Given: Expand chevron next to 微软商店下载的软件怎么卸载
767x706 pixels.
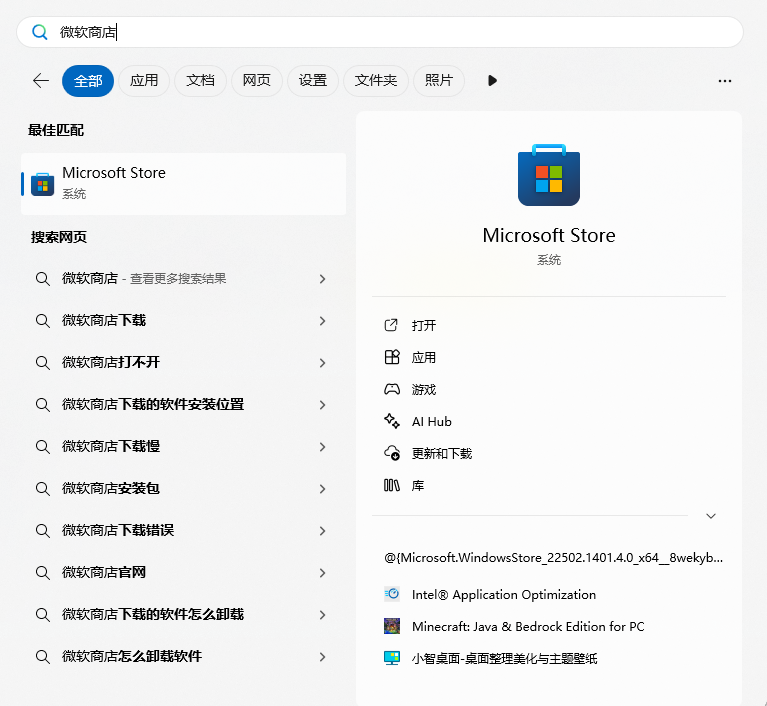Looking at the screenshot, I should (x=322, y=615).
